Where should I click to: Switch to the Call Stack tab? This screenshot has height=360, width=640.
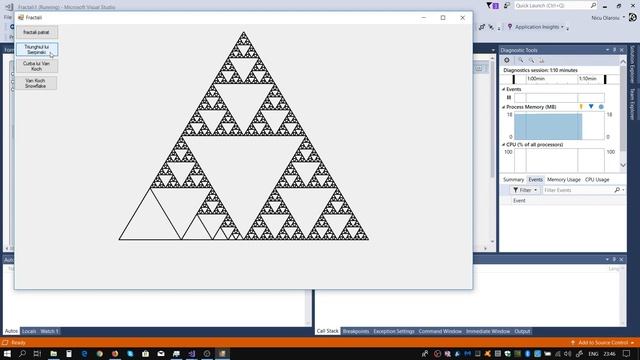point(327,331)
